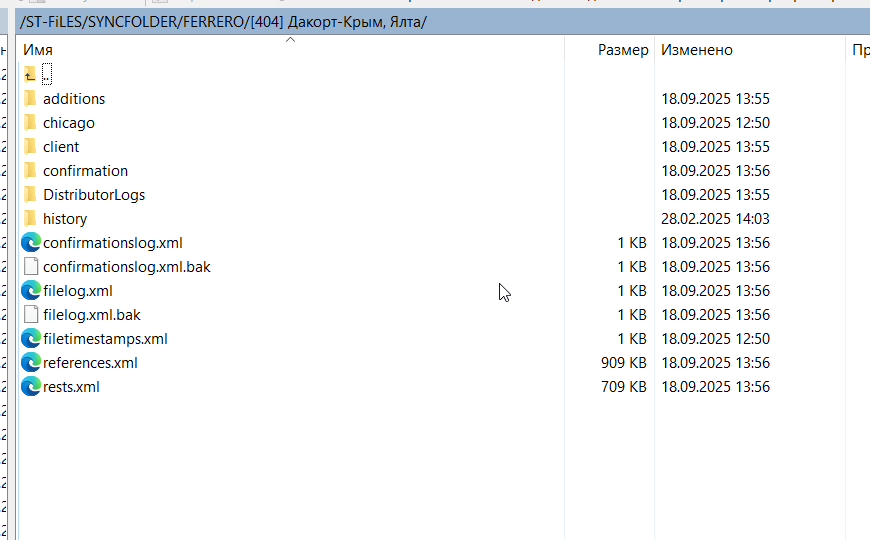Viewport: 870px width, 540px height.
Task: Select the chicago folder name
Action: coord(69,123)
